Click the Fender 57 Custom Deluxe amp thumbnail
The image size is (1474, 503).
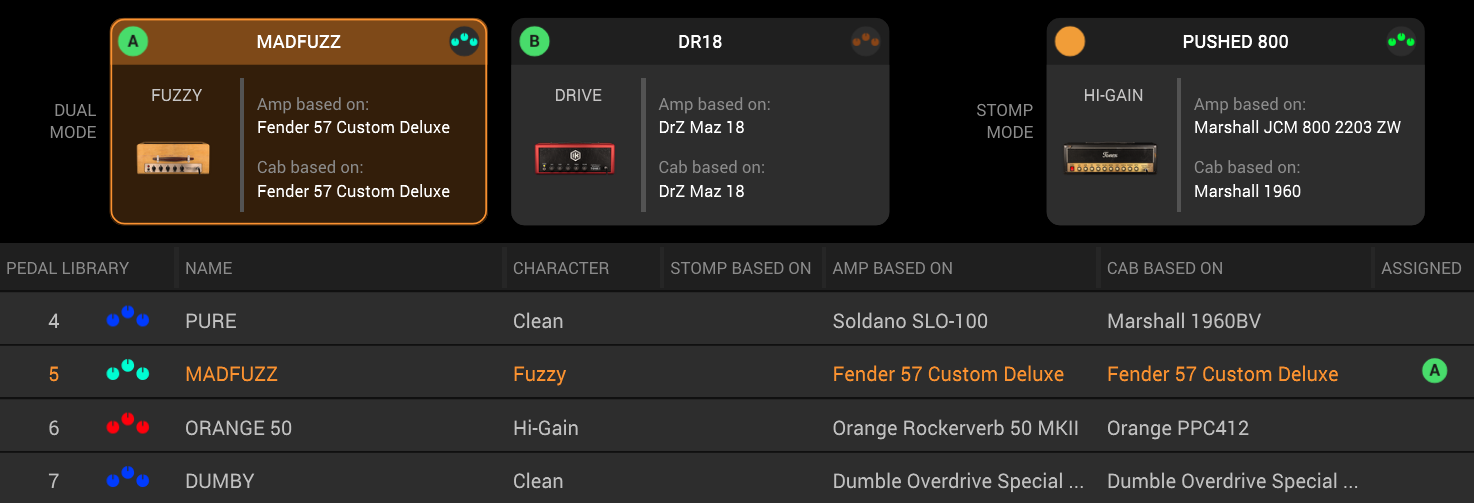coord(173,158)
